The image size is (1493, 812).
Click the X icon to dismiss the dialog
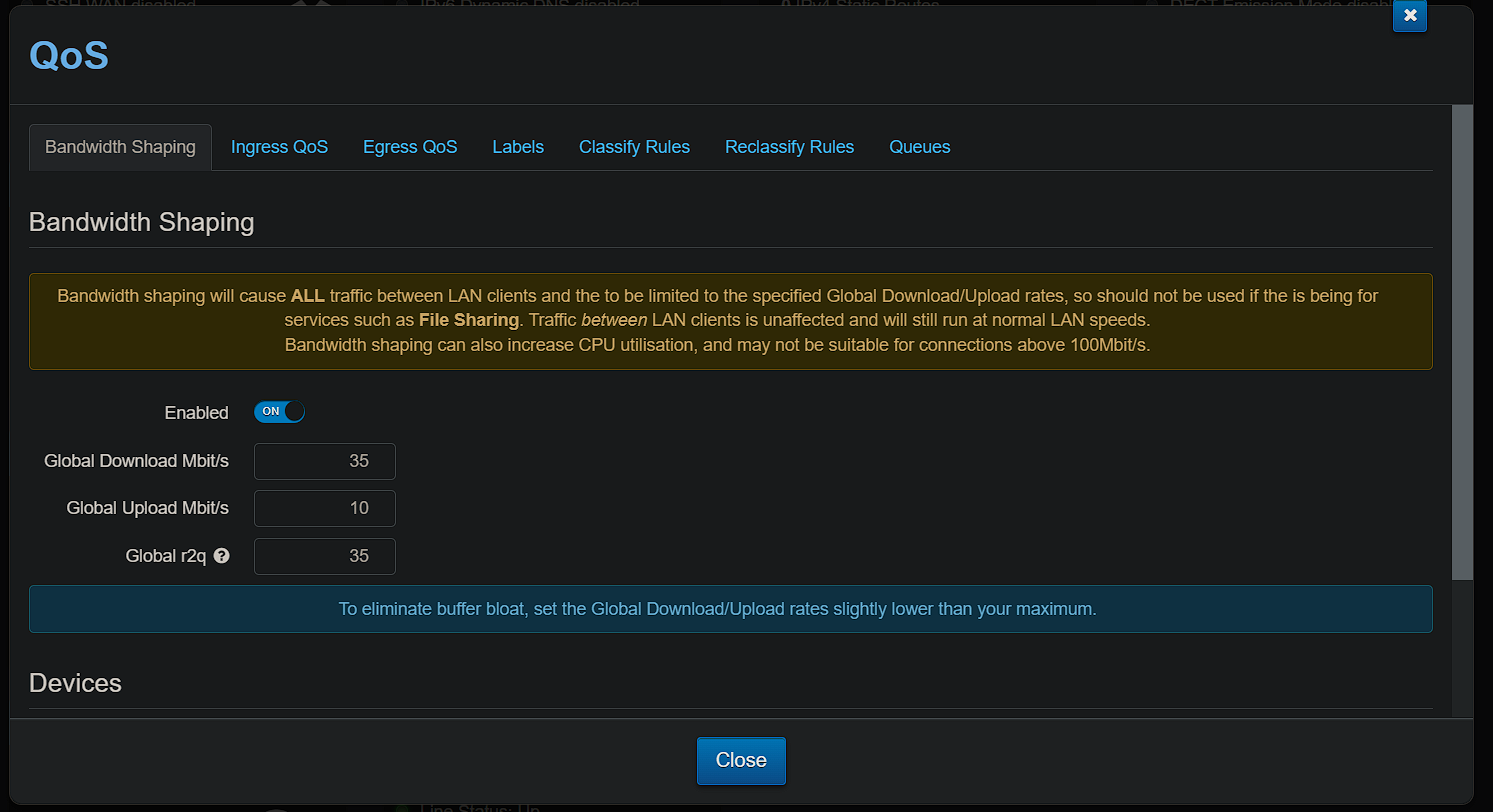(x=1410, y=16)
